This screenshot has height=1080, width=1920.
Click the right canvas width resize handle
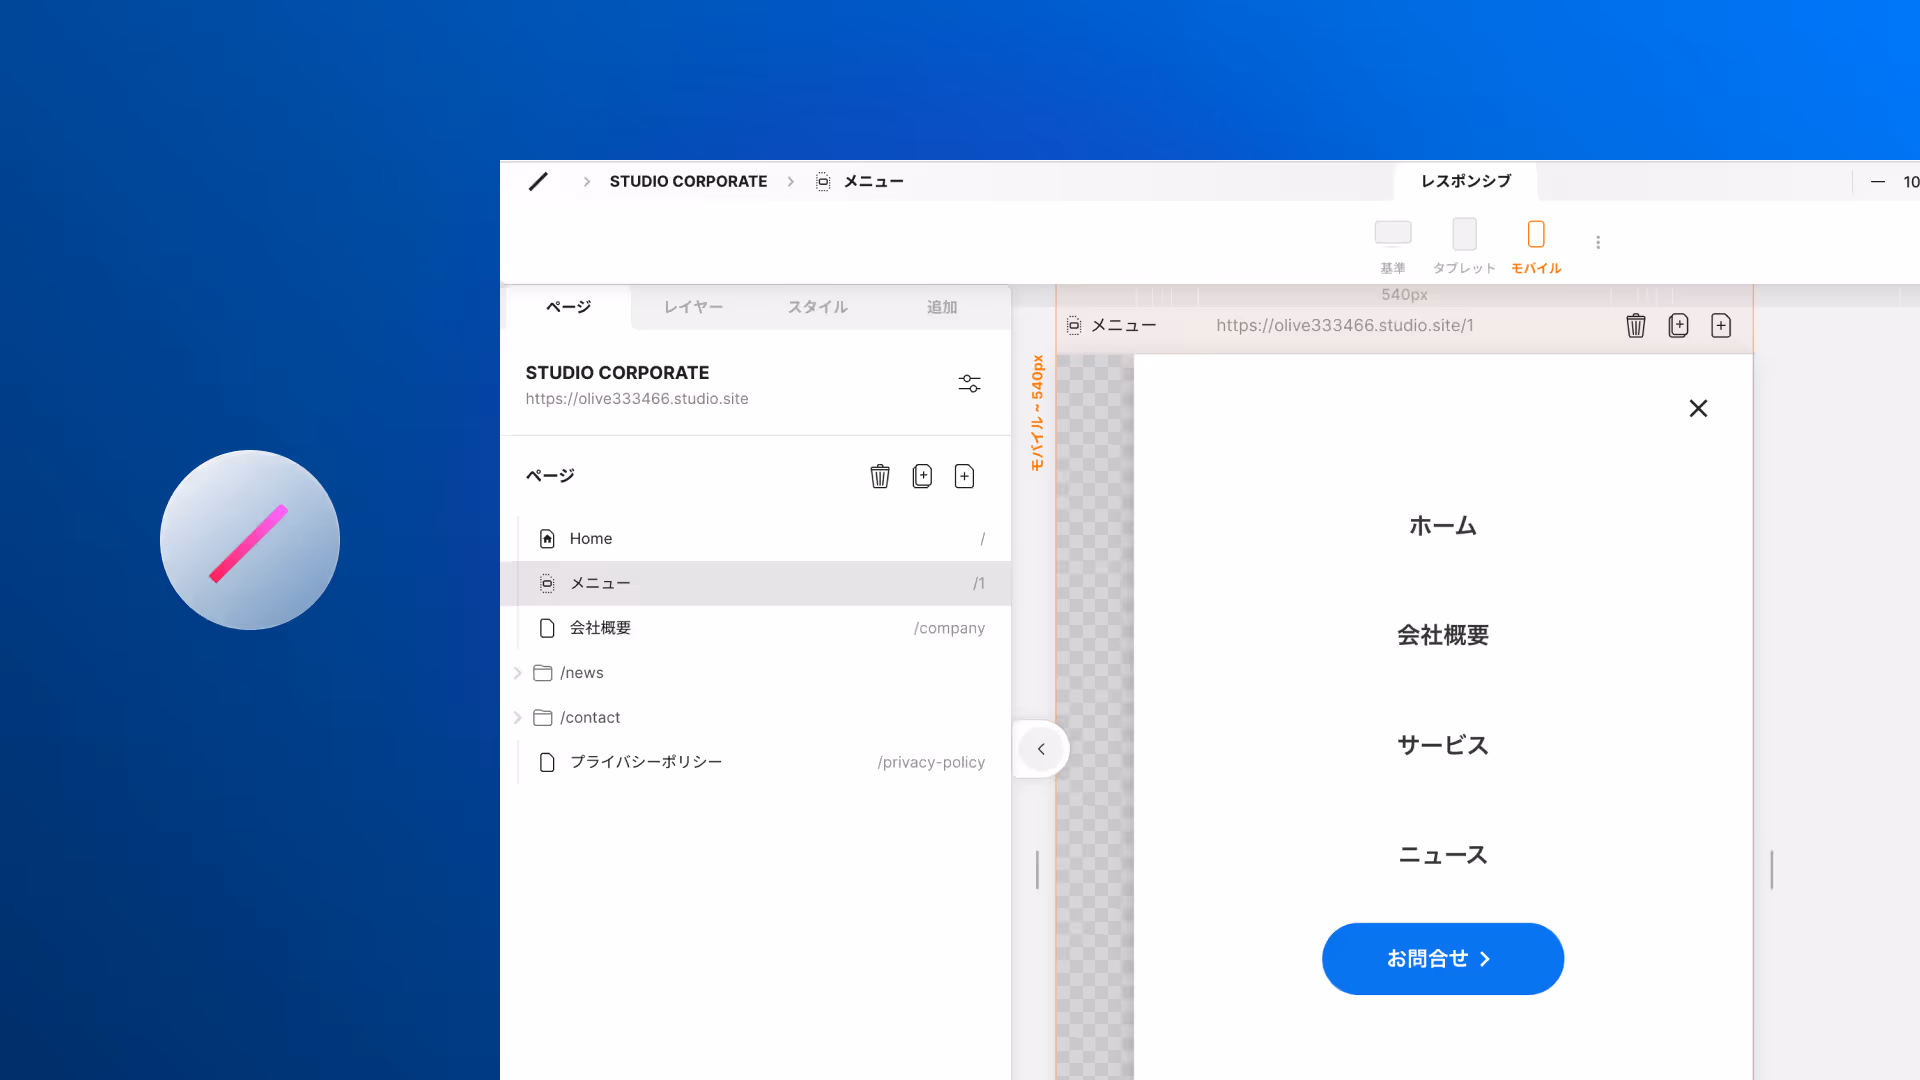[x=1771, y=870]
